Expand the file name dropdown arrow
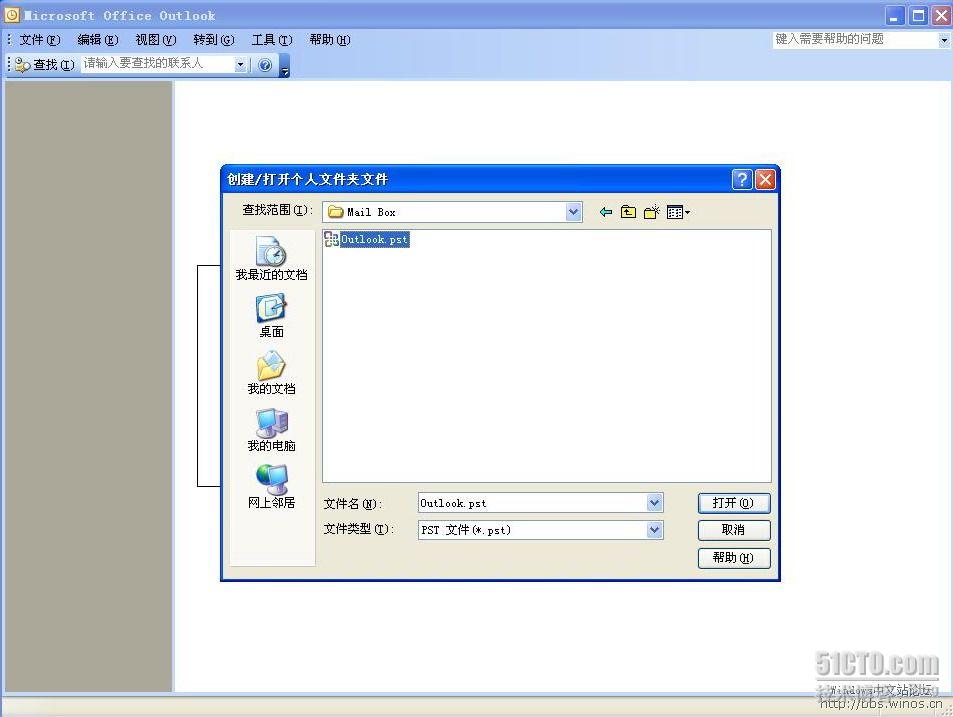The image size is (953, 717). coord(654,503)
